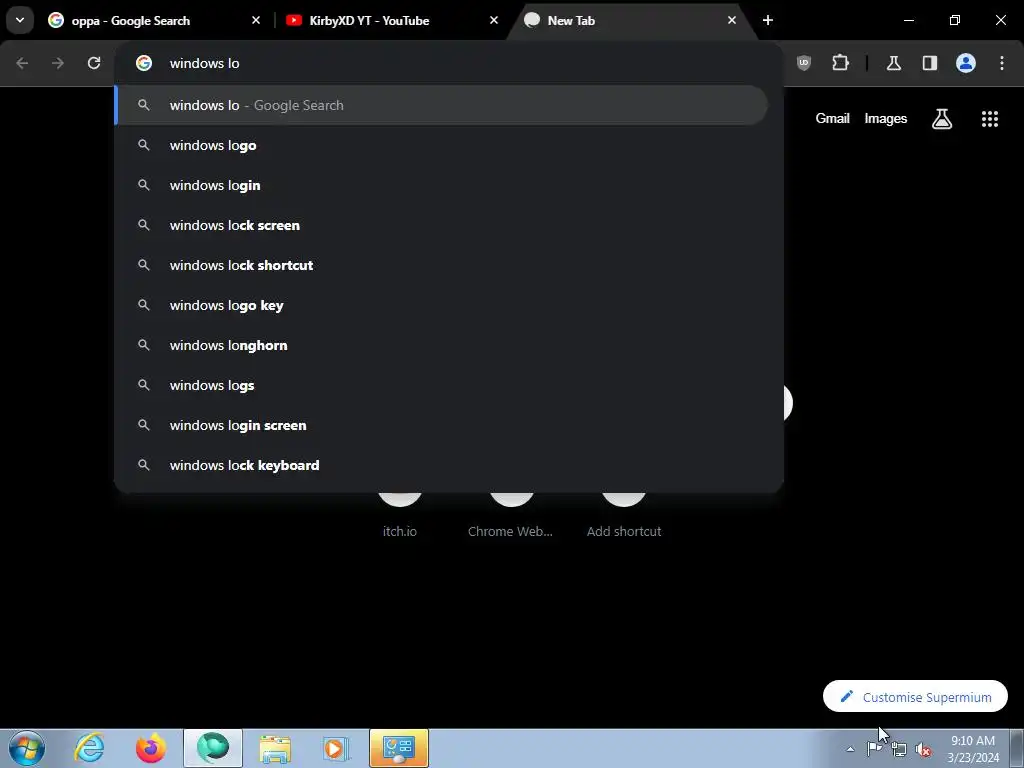Open the tab search dropdown arrow
Screen dimensions: 1024x768
point(20,20)
